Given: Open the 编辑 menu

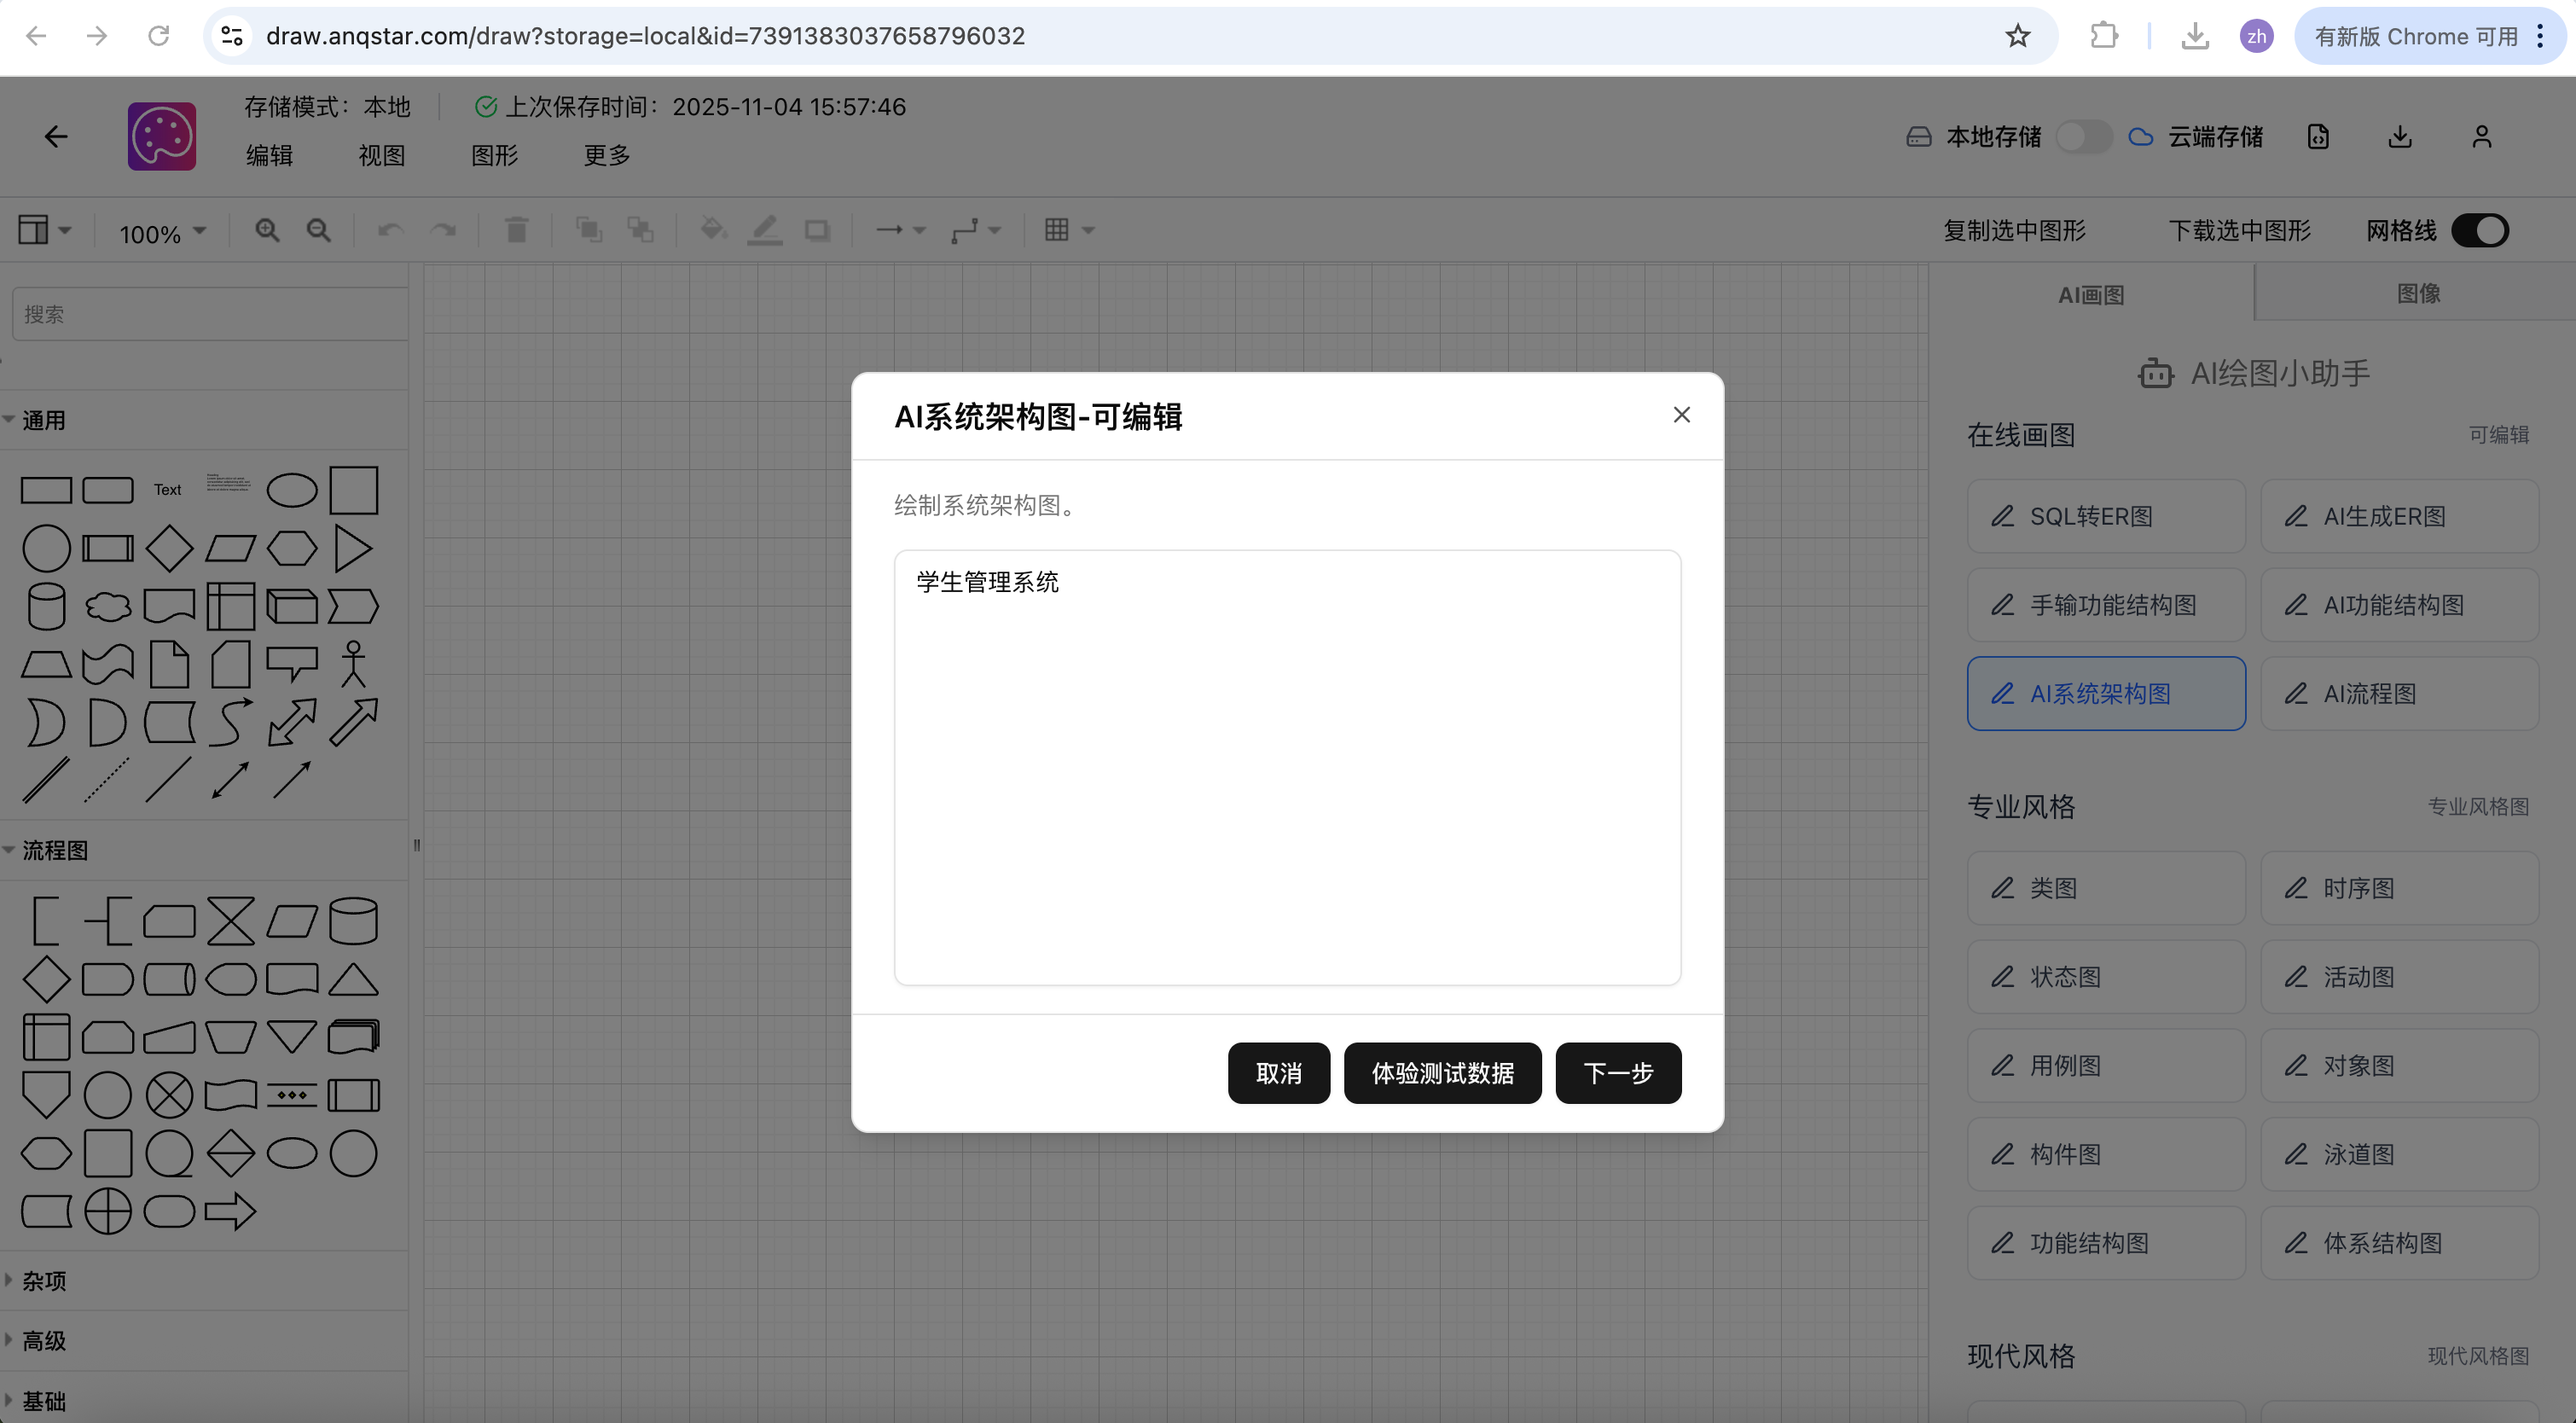Looking at the screenshot, I should click(269, 155).
